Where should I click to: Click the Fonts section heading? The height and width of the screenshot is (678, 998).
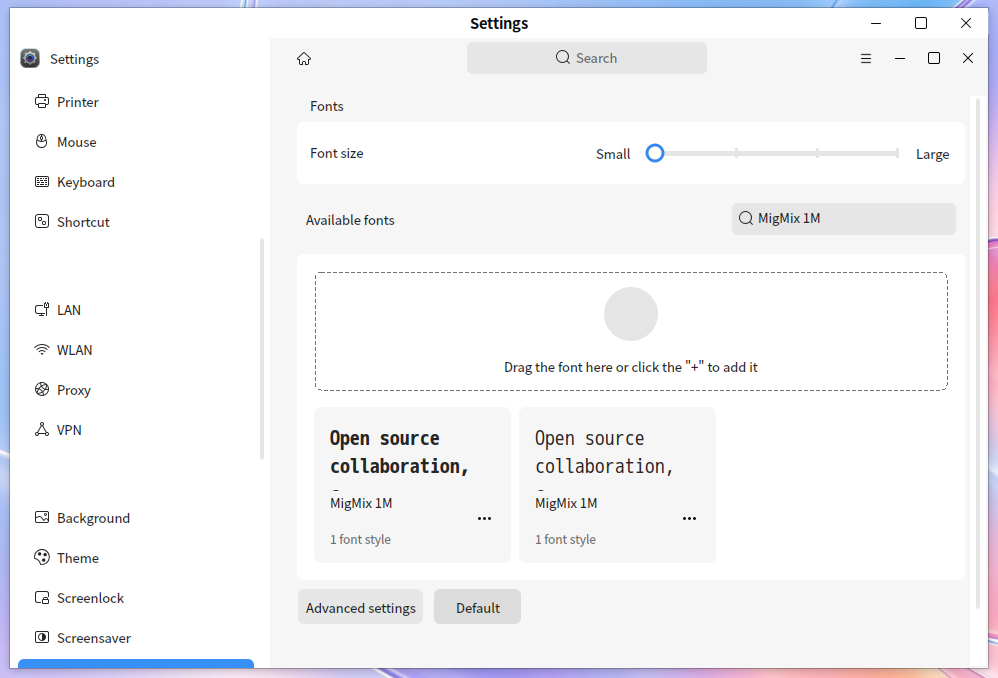point(327,106)
